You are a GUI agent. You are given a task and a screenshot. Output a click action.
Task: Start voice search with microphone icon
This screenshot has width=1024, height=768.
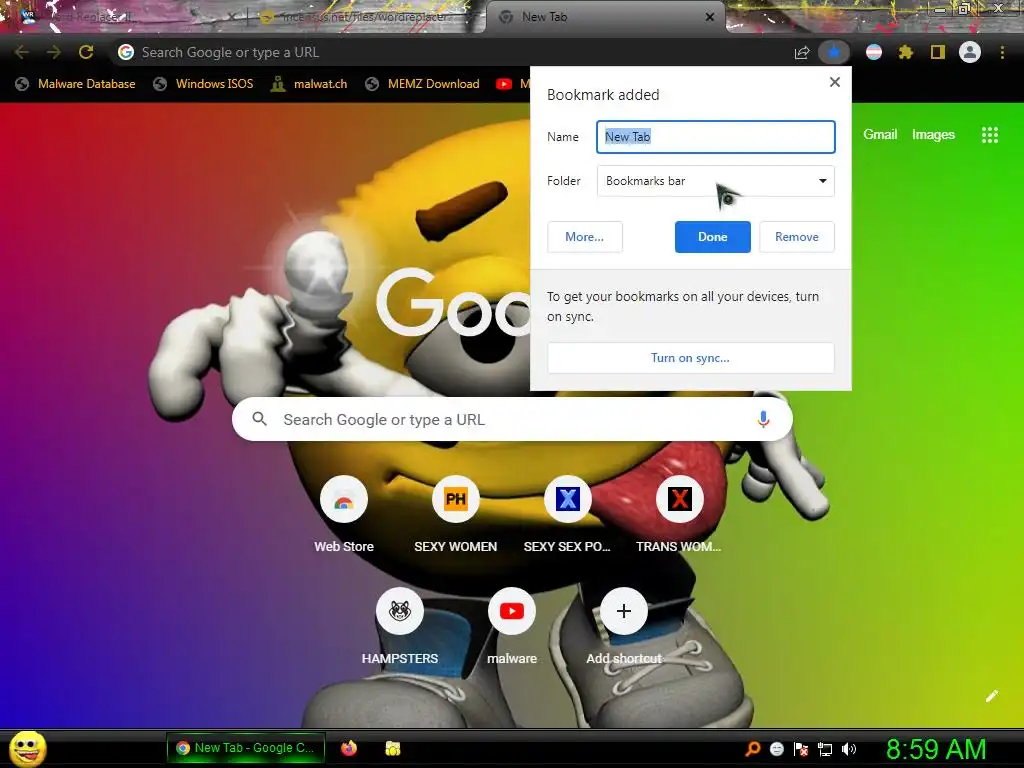[x=763, y=419]
